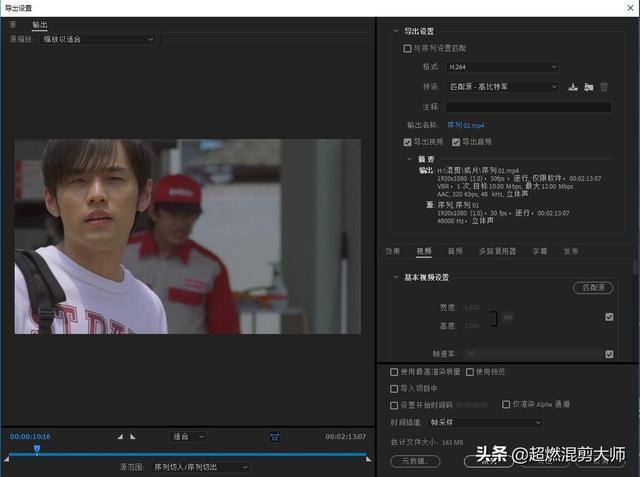Select the 视频 tab

pos(424,251)
